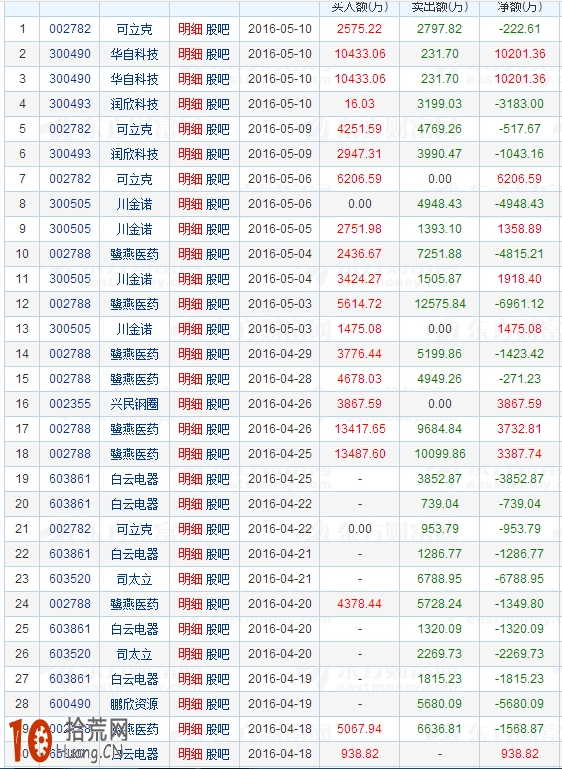
Task: Visit 股吧 for row 4 润欣科技
Action: point(217,104)
